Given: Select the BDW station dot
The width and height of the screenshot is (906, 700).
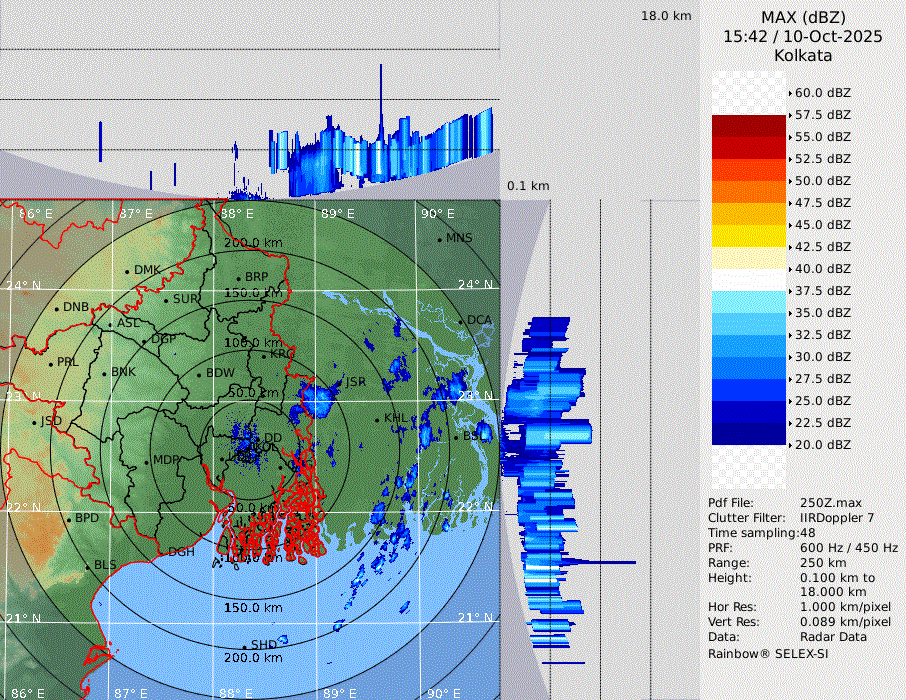Looking at the screenshot, I should click(x=200, y=374).
